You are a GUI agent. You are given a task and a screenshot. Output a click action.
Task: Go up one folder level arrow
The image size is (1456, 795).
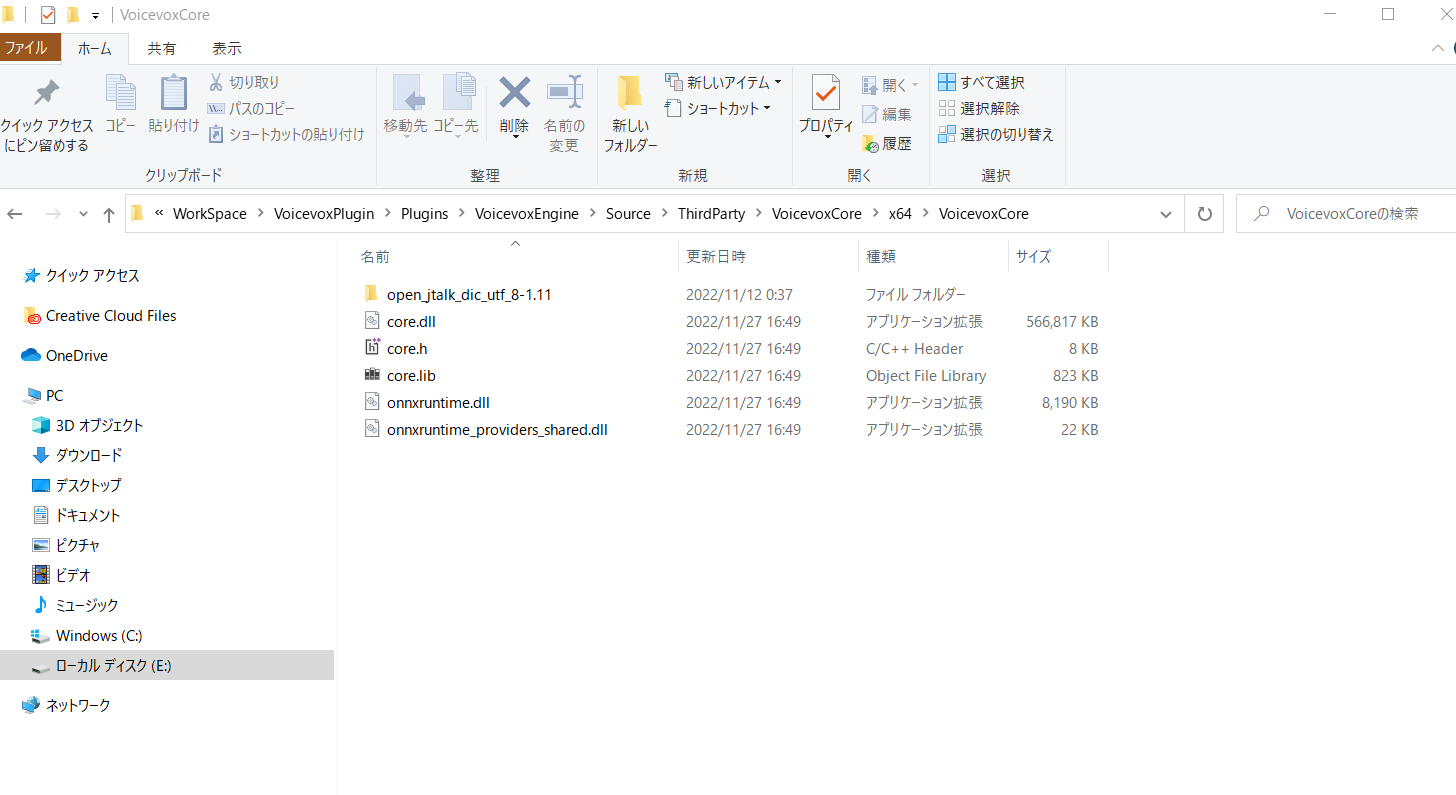(x=109, y=214)
